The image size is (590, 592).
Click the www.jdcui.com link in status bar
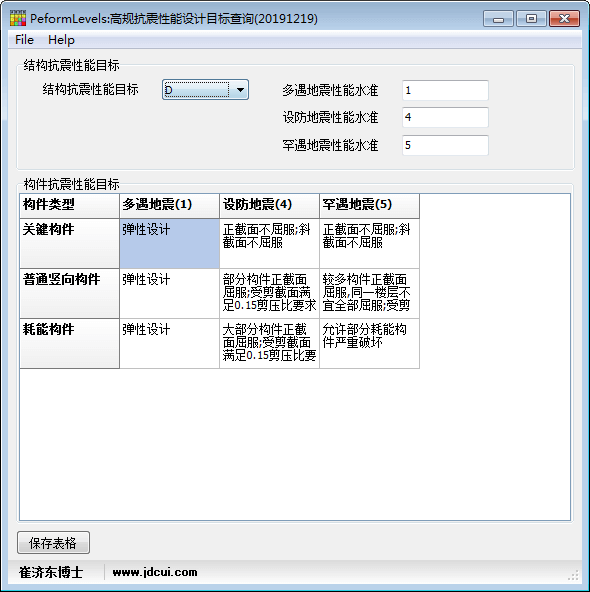click(155, 572)
